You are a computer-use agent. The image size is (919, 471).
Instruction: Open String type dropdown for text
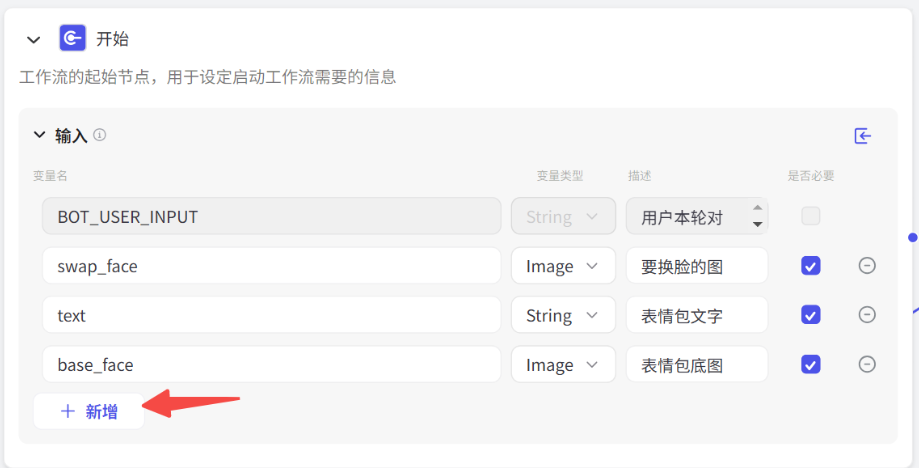563,315
